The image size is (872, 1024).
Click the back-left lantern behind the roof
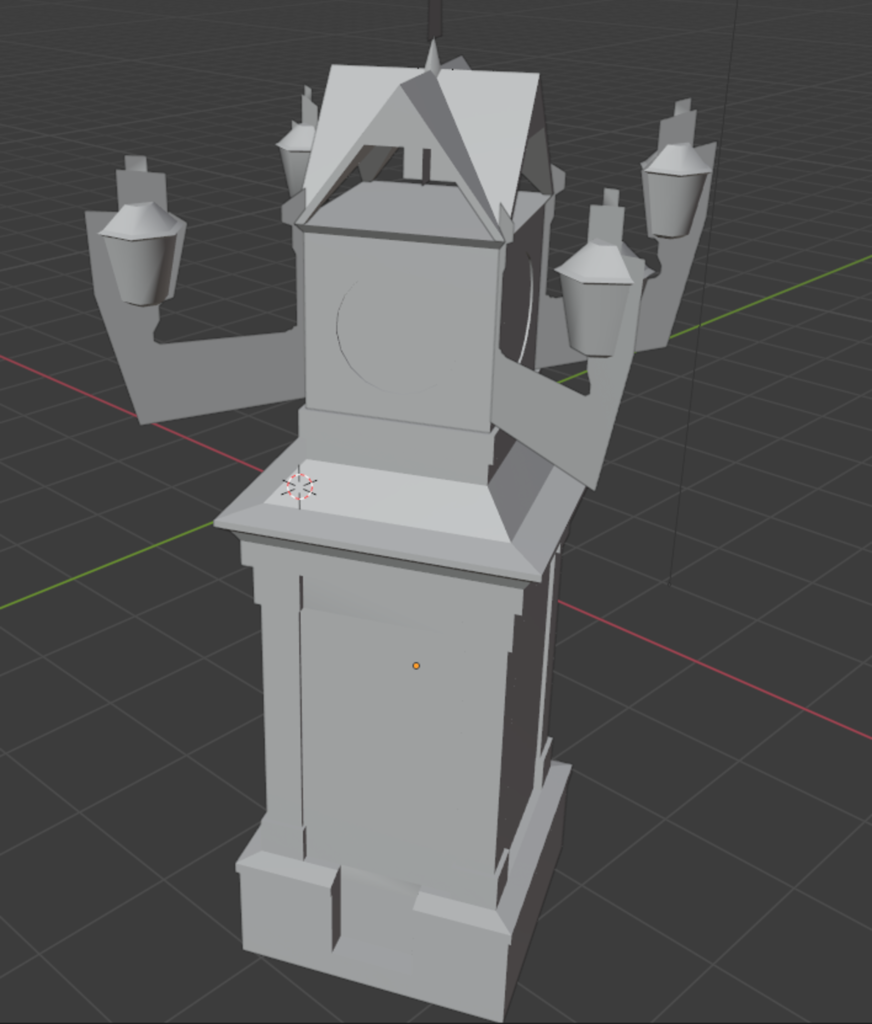point(295,155)
